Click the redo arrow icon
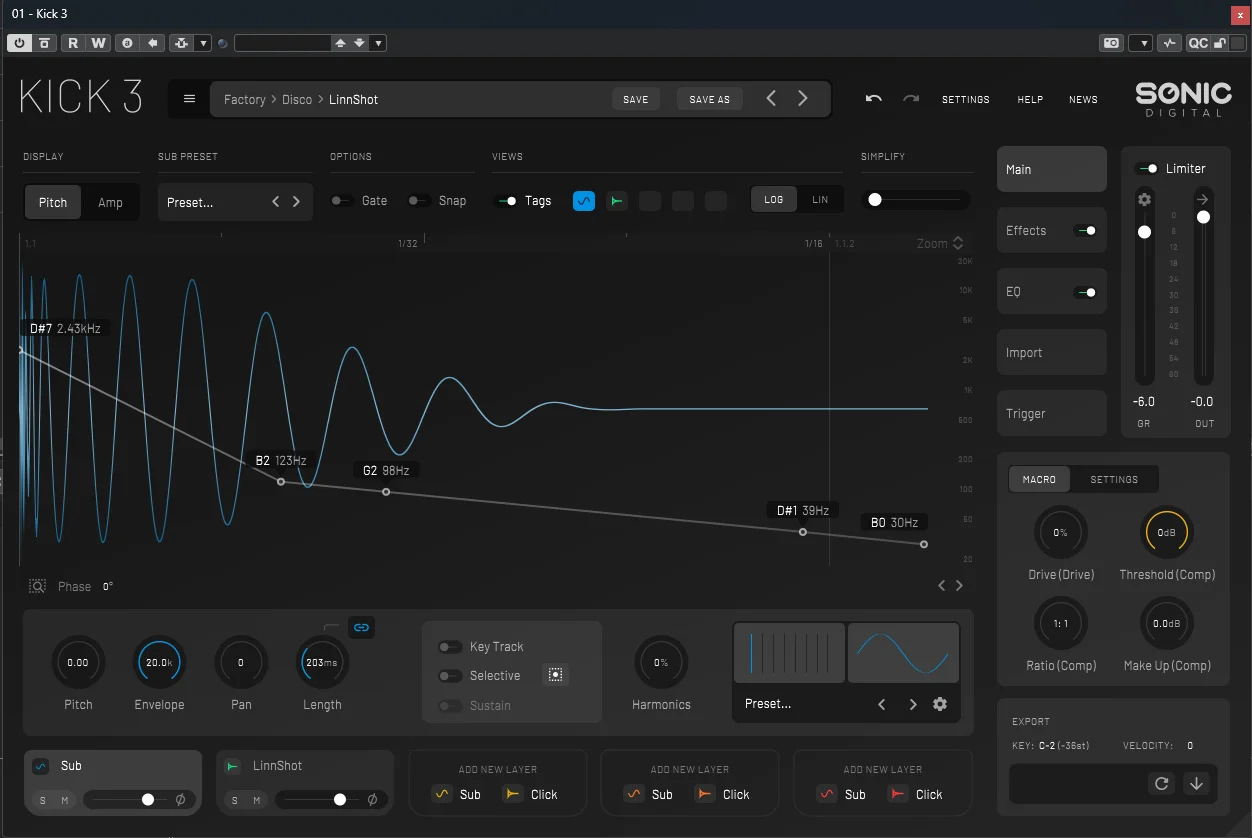 click(911, 99)
